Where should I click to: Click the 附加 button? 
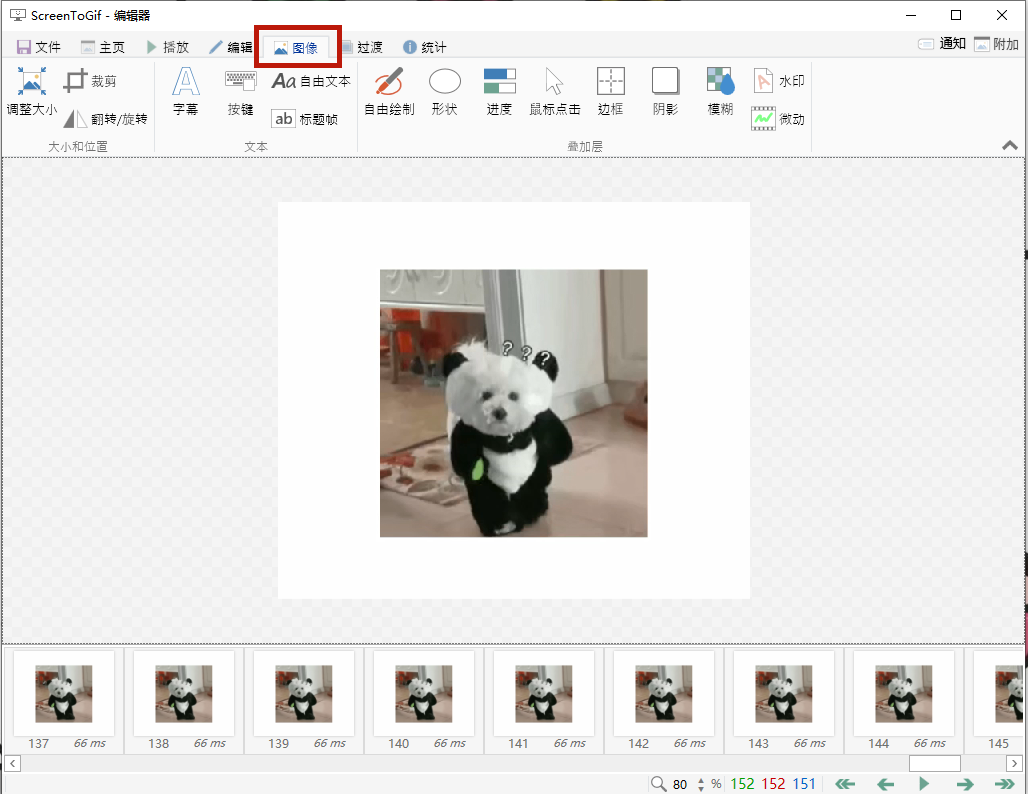[x=996, y=44]
